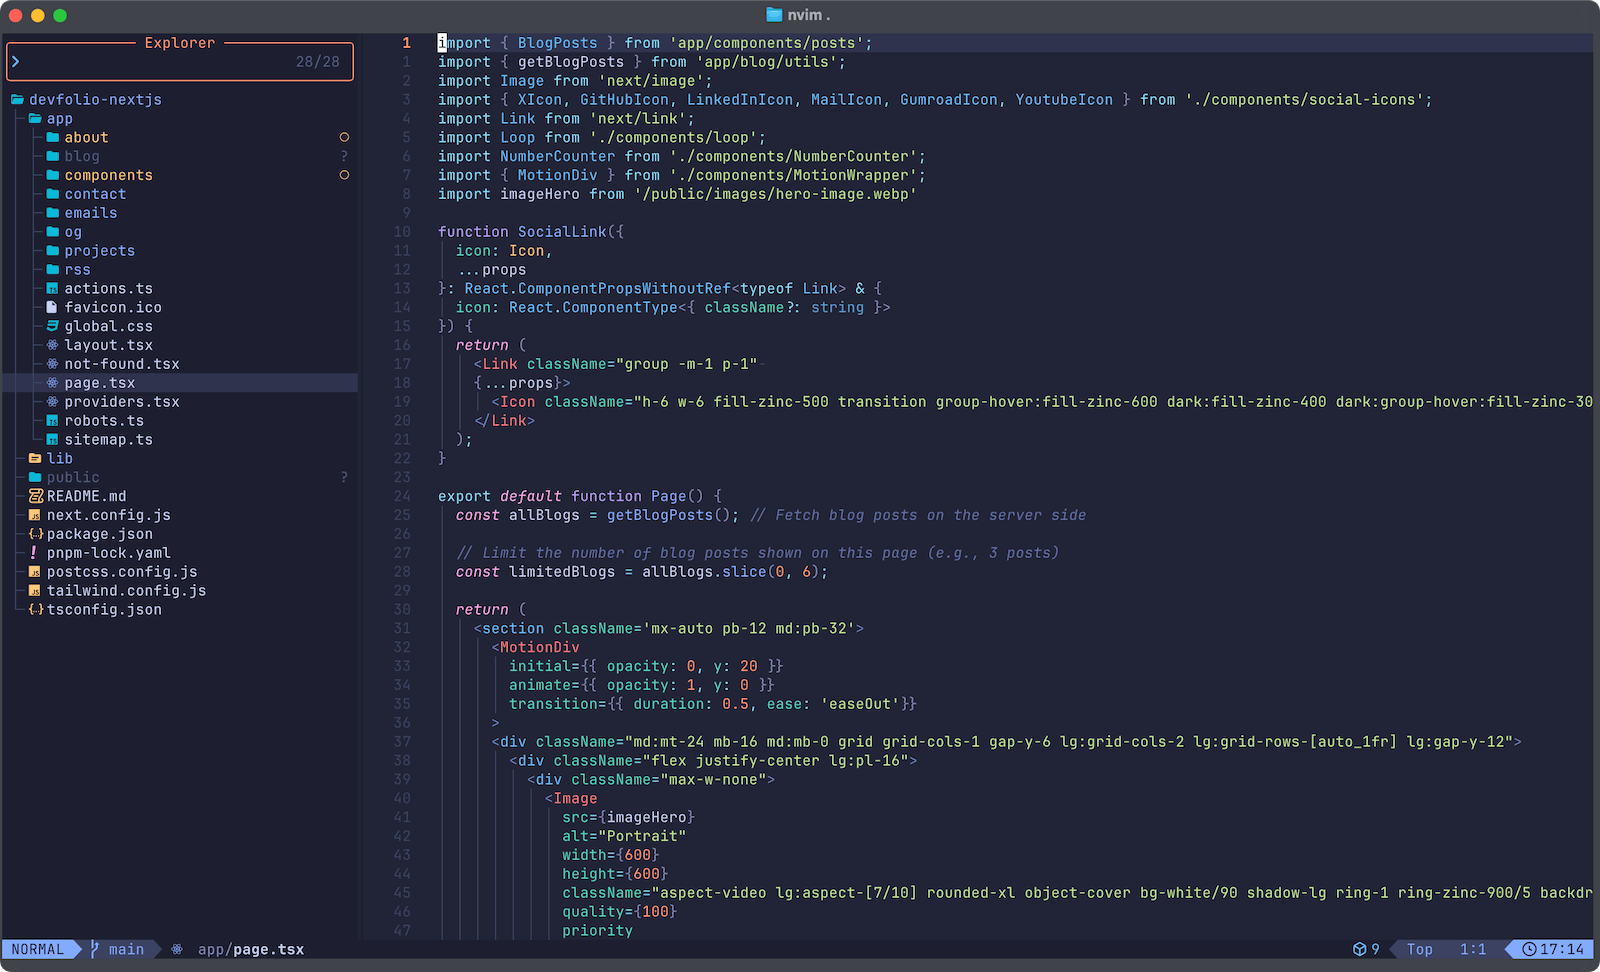Click the React icon beside not-found.tsx
1600x972 pixels.
pyautogui.click(x=53, y=364)
